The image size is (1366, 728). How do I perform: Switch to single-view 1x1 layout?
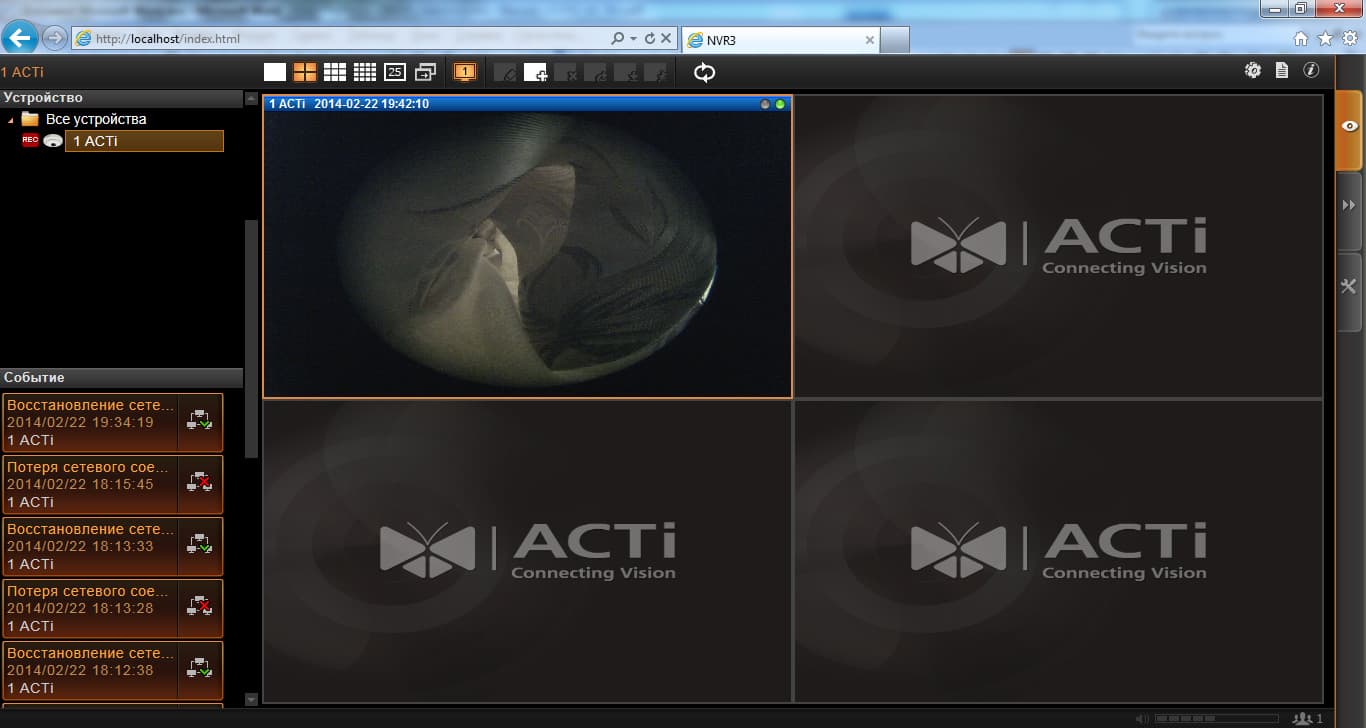[275, 72]
